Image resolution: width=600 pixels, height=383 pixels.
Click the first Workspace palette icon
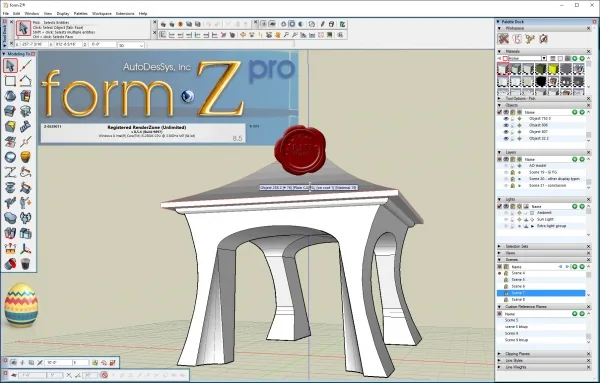tap(503, 39)
